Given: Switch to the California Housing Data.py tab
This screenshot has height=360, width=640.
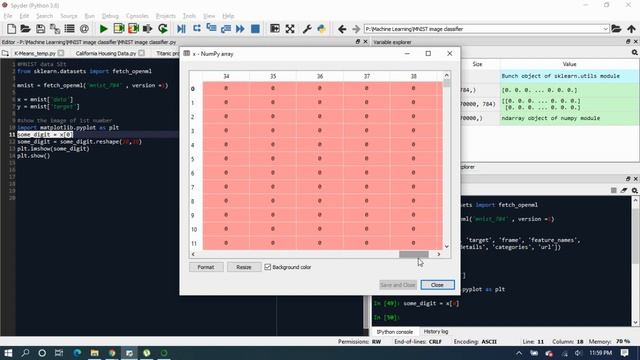Looking at the screenshot, I should pyautogui.click(x=106, y=53).
